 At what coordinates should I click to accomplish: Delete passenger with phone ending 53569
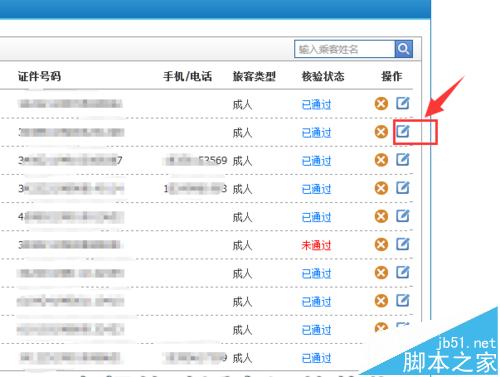tap(381, 160)
